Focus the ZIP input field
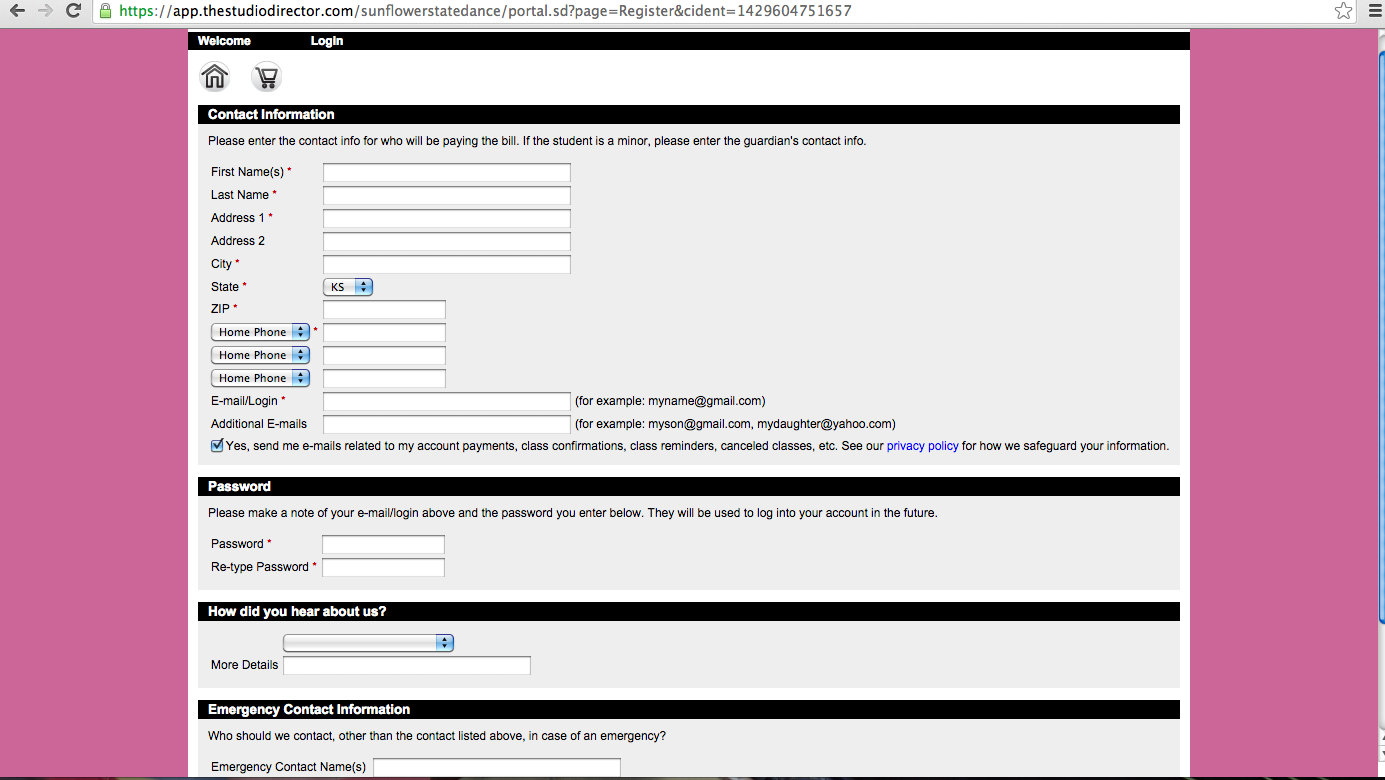1385x780 pixels. tap(384, 309)
